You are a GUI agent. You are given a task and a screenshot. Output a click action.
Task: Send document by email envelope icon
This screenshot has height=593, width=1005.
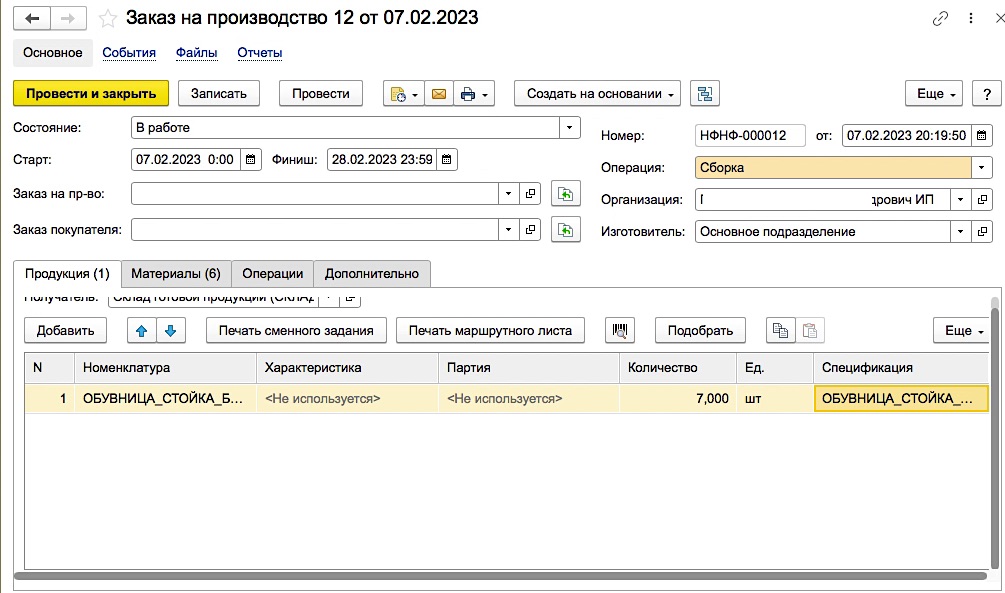point(439,94)
